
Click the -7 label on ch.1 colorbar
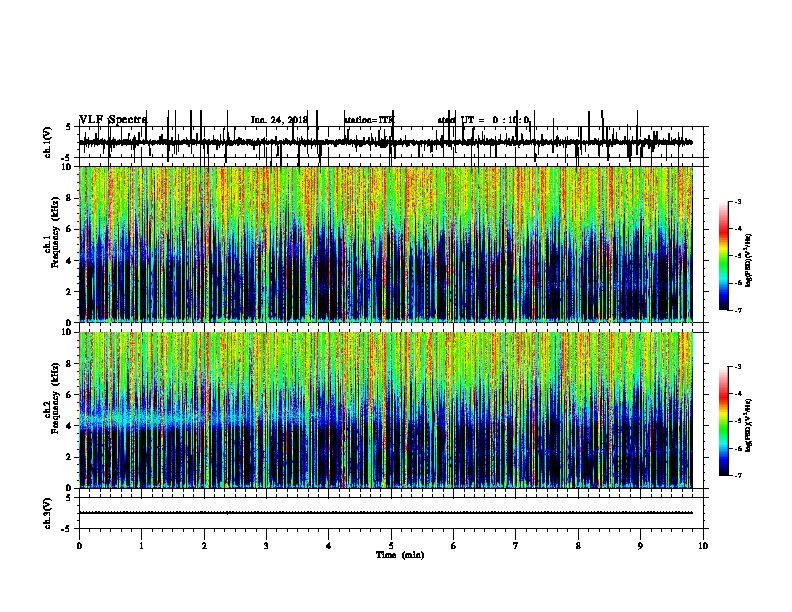pos(737,310)
